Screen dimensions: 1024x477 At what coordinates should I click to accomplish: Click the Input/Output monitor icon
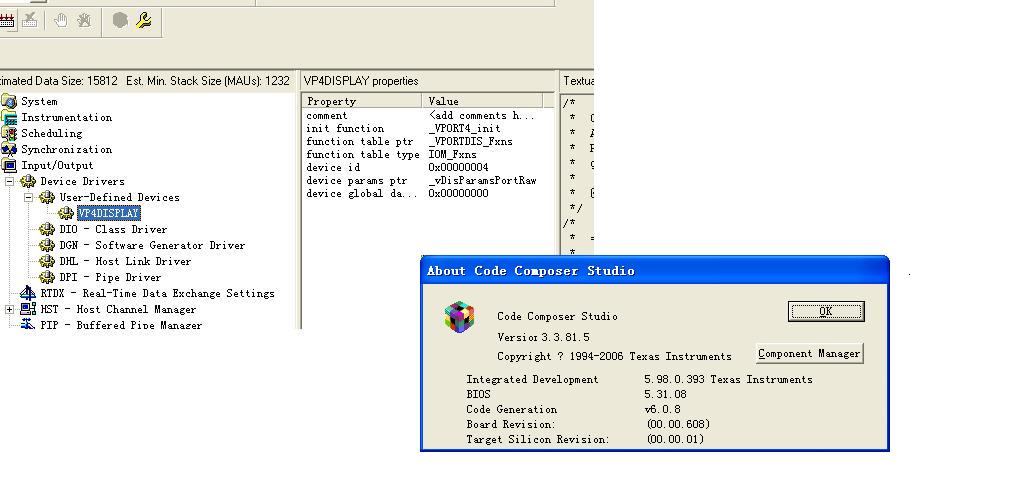point(9,165)
